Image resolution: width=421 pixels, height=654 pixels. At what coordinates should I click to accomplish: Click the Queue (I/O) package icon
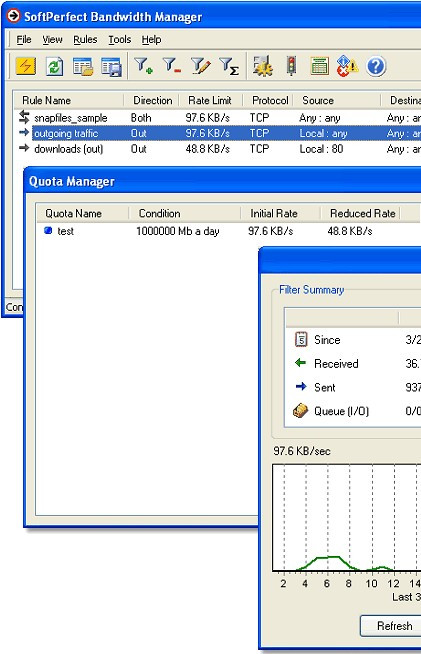click(x=300, y=411)
